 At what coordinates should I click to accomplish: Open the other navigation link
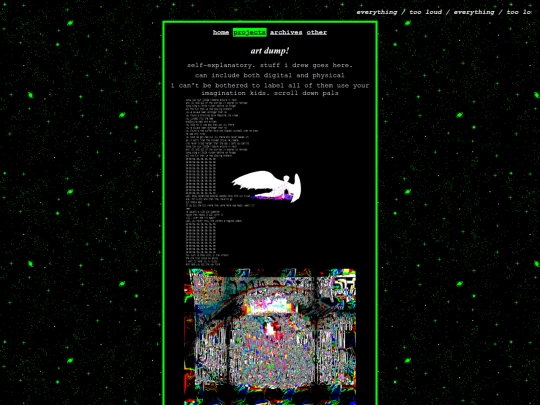pyautogui.click(x=317, y=32)
